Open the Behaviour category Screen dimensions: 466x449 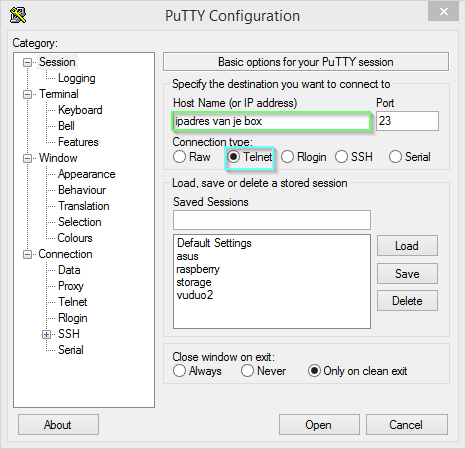tap(82, 190)
